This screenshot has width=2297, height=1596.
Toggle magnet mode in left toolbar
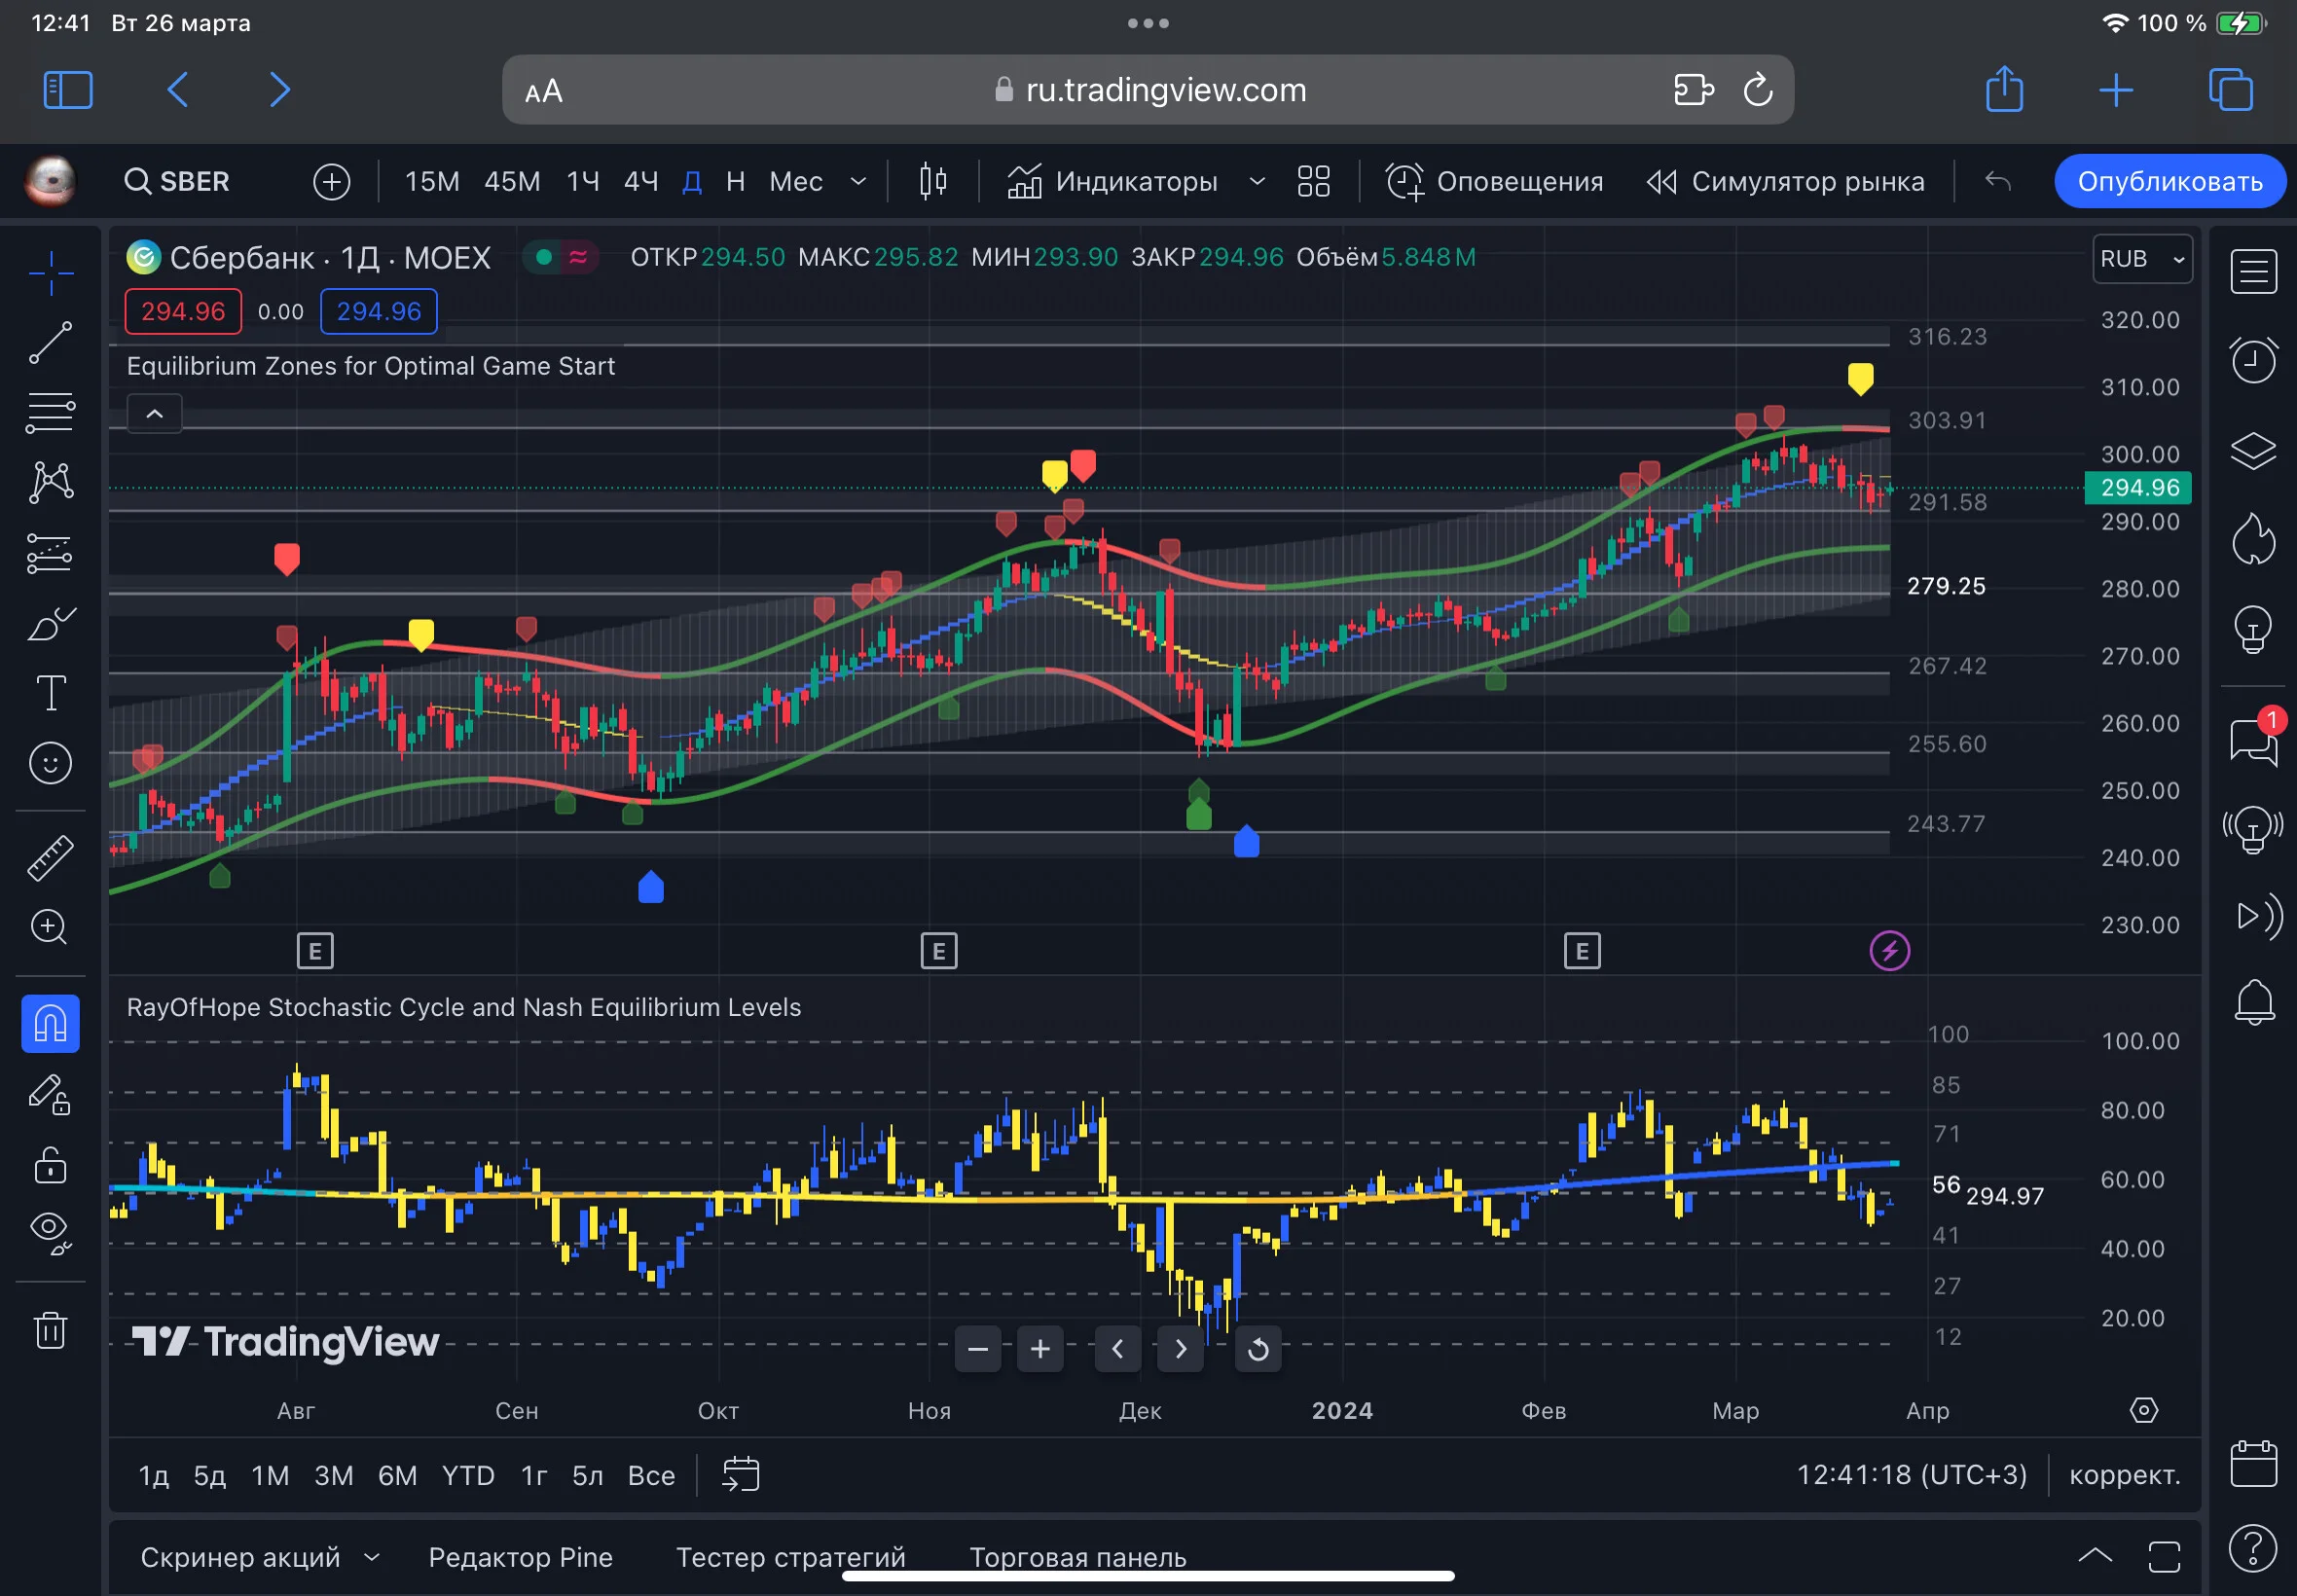50,1024
